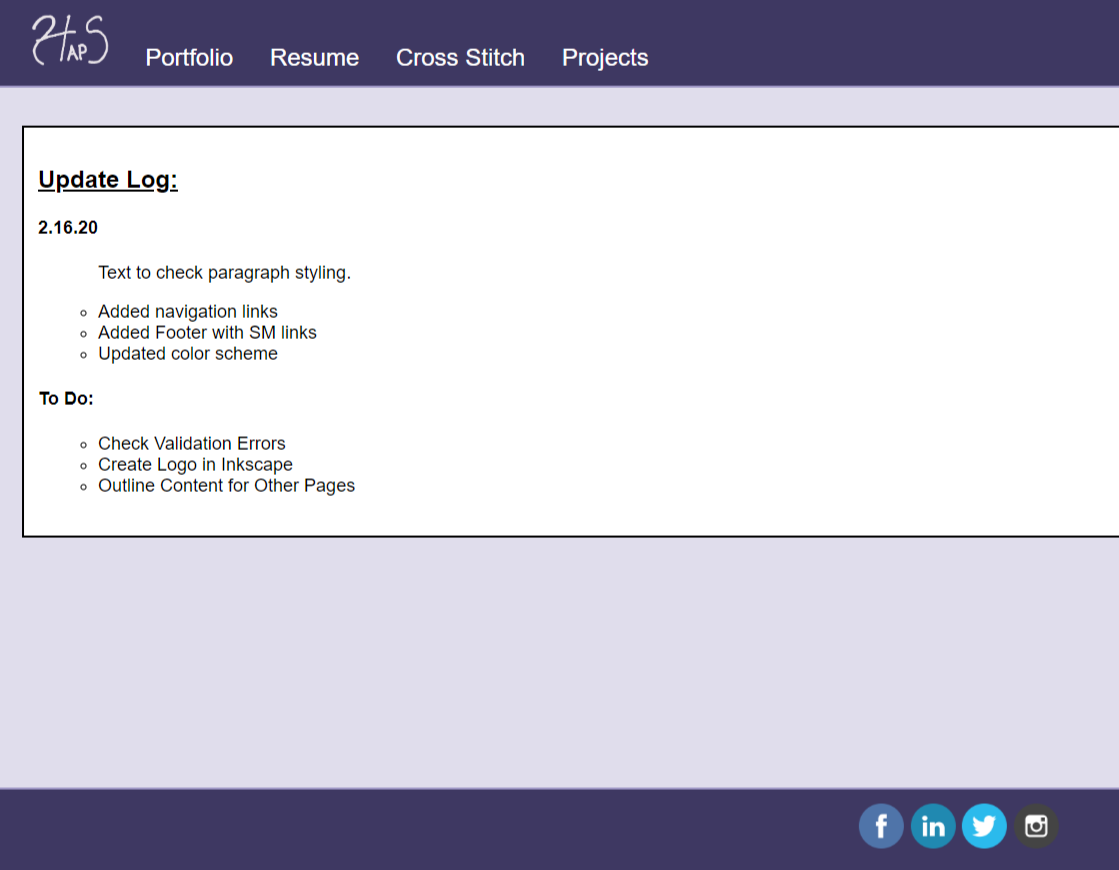Click the empty lavender area below the content box
Screen dimensions: 1119x870
[x=560, y=660]
